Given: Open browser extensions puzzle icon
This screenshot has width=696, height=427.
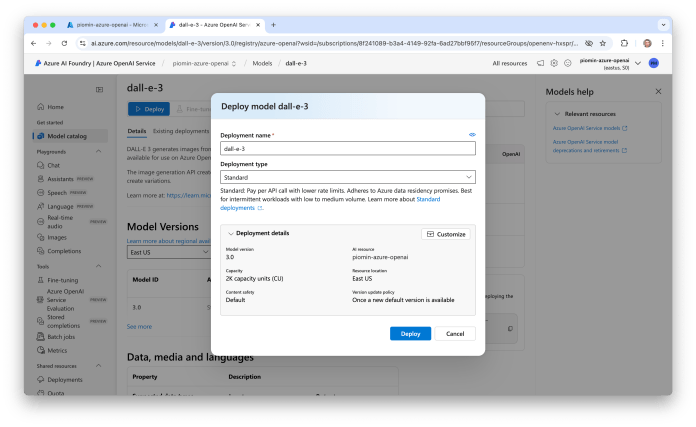Looking at the screenshot, I should coord(625,43).
